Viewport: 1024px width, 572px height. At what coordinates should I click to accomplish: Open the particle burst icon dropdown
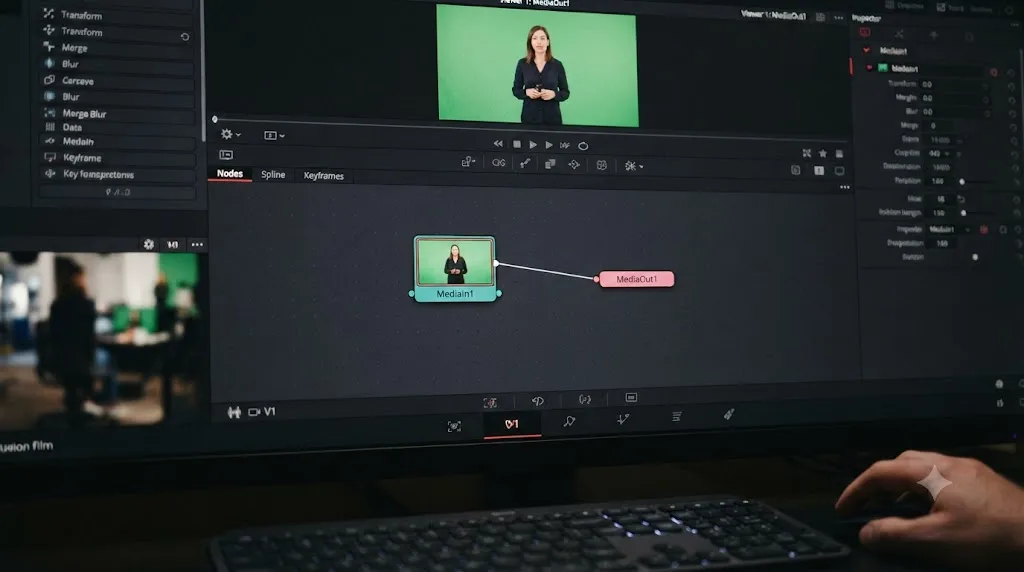tap(633, 167)
